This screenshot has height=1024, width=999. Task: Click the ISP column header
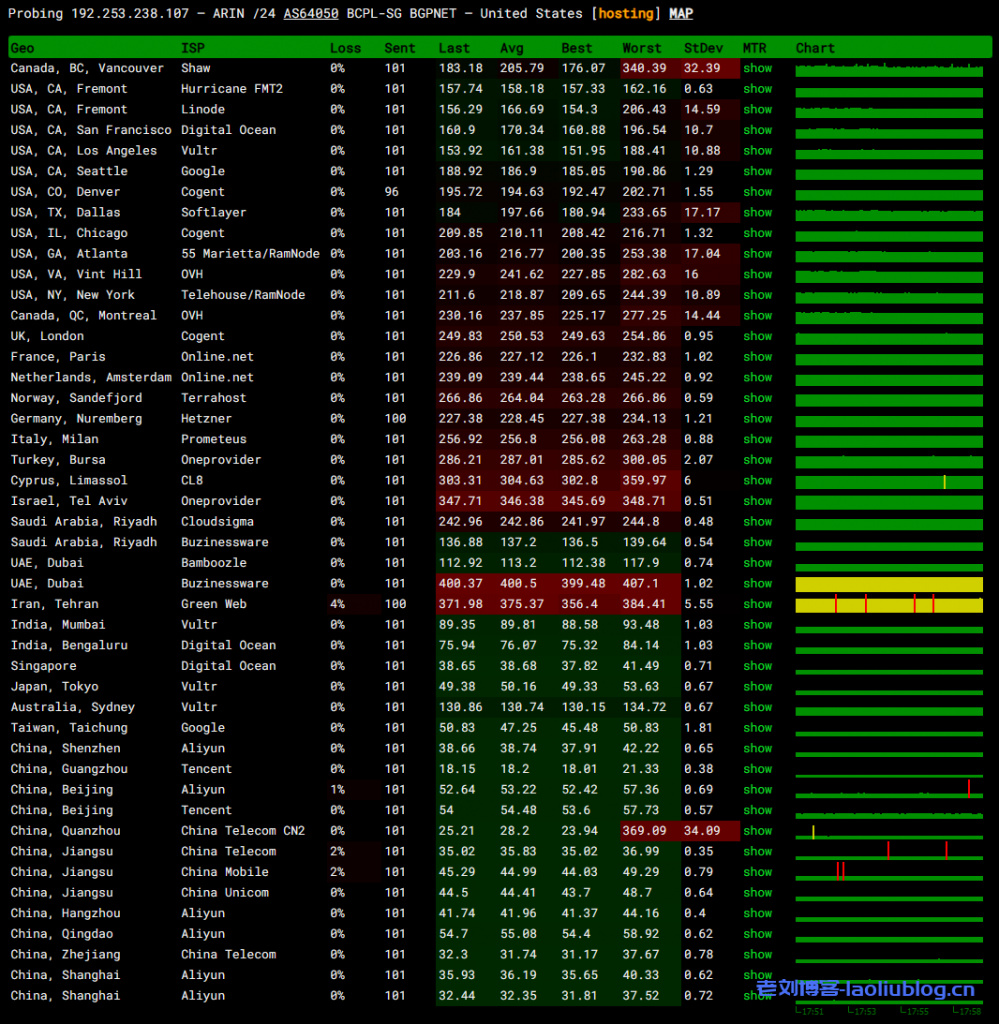coord(193,48)
